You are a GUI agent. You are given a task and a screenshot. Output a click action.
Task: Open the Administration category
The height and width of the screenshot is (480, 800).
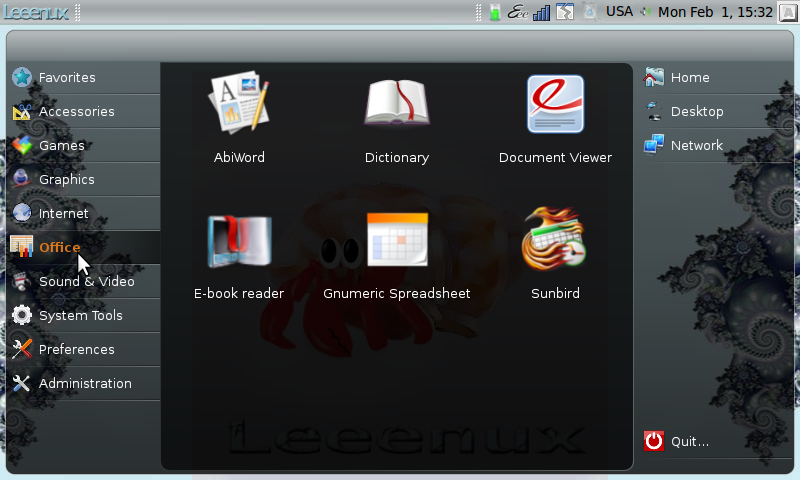coord(84,384)
